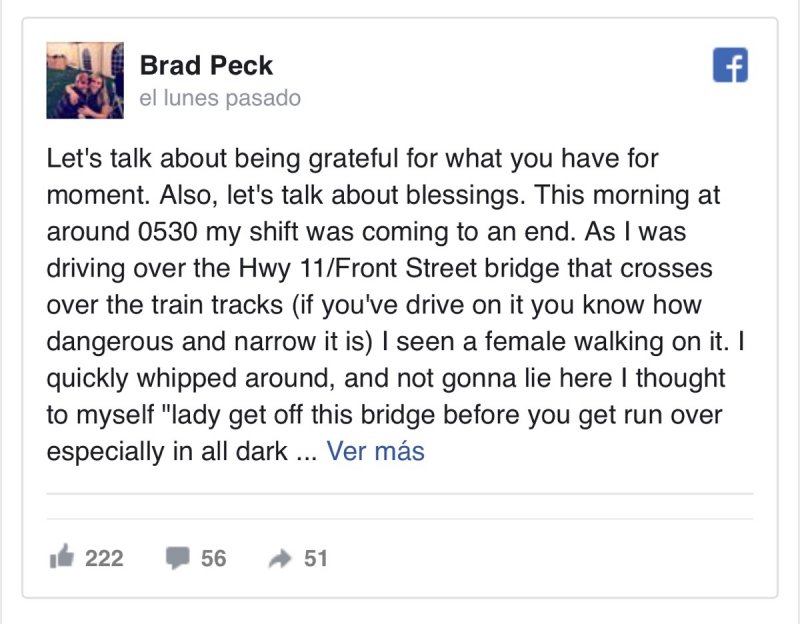Expand the post with "Ver más"
Viewport: 800px width, 624px height.
pyautogui.click(x=376, y=451)
